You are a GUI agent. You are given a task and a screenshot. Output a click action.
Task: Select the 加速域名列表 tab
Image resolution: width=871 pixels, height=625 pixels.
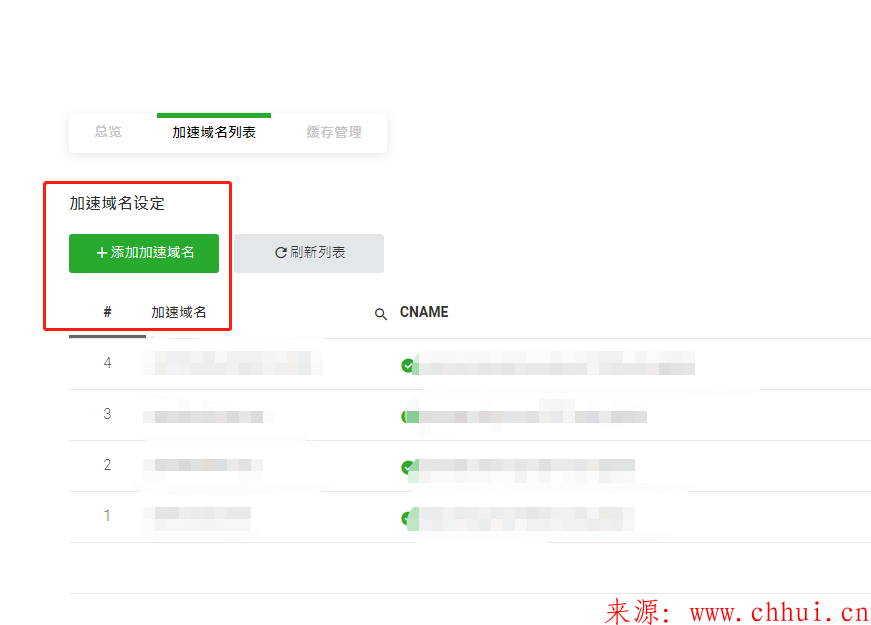click(x=214, y=132)
